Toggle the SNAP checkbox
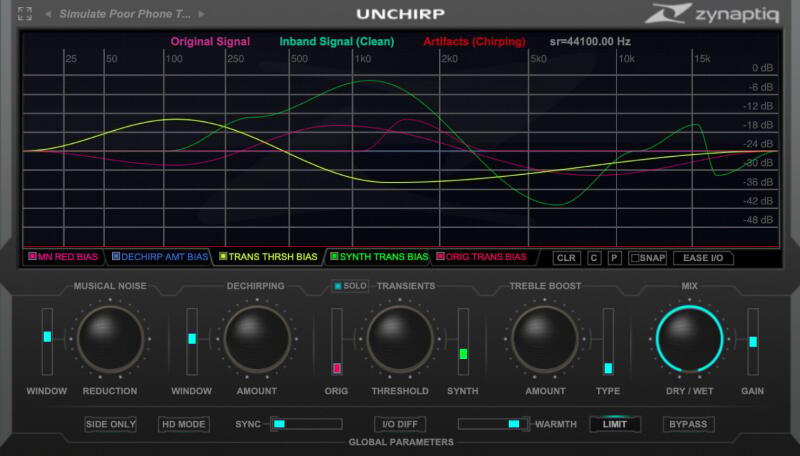800x456 pixels. click(648, 258)
